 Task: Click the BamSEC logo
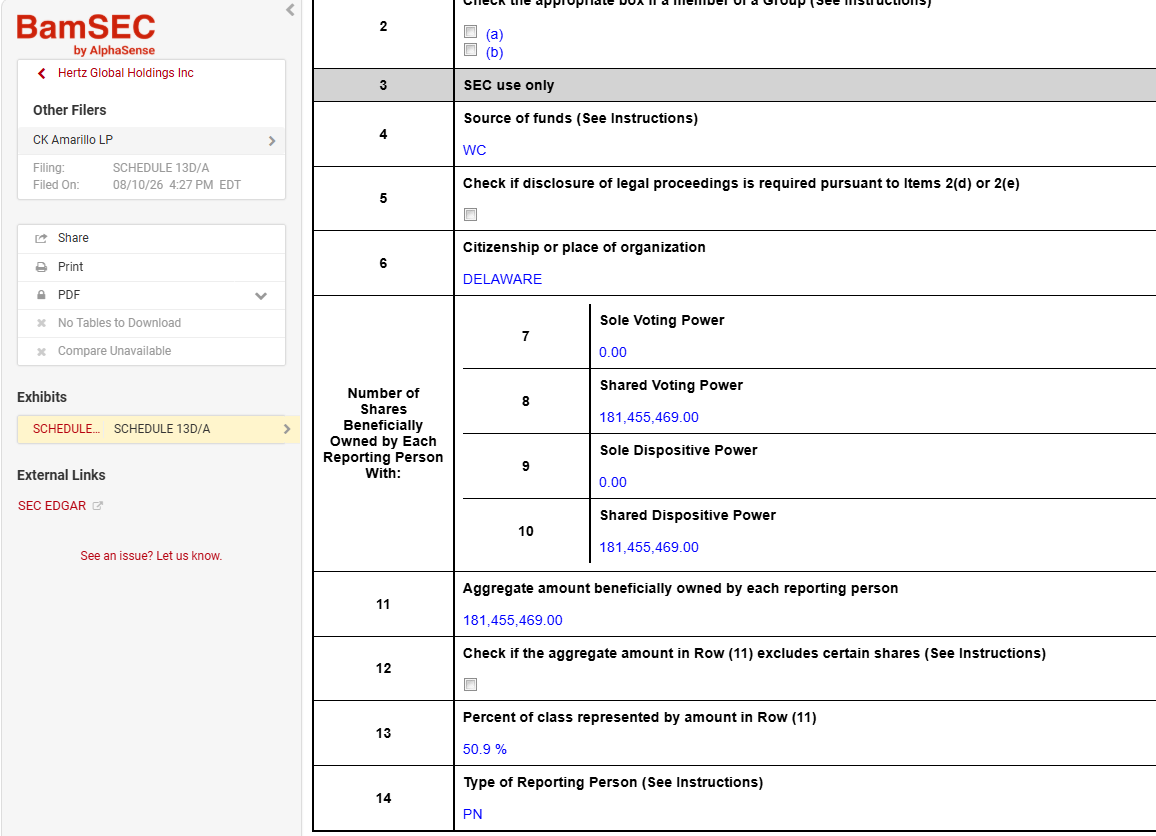coord(86,34)
